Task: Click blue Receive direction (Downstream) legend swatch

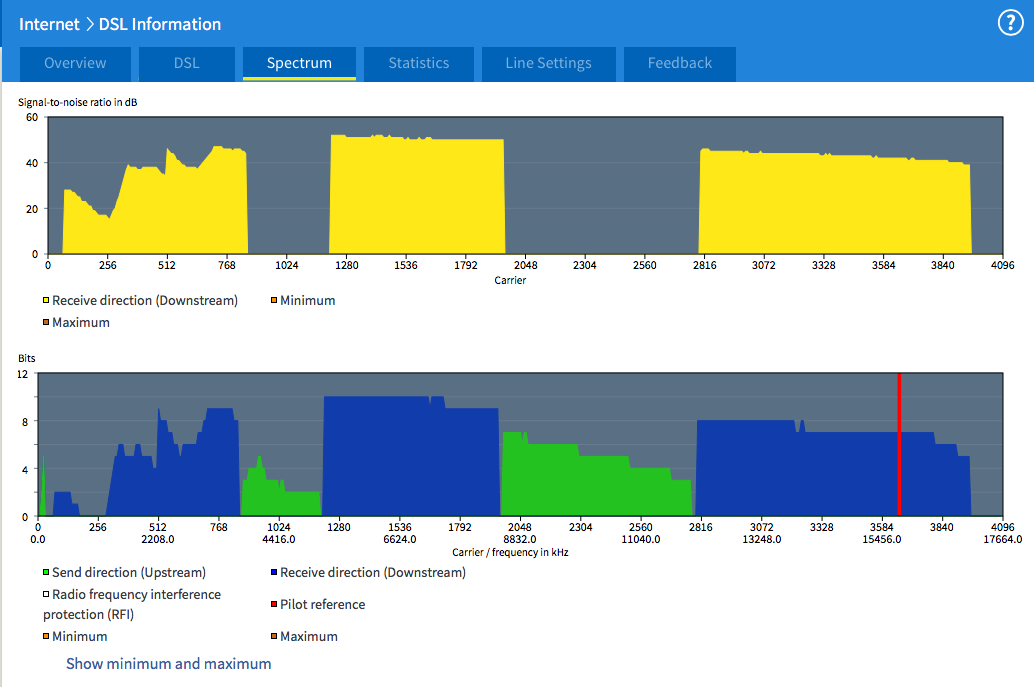Action: click(274, 573)
